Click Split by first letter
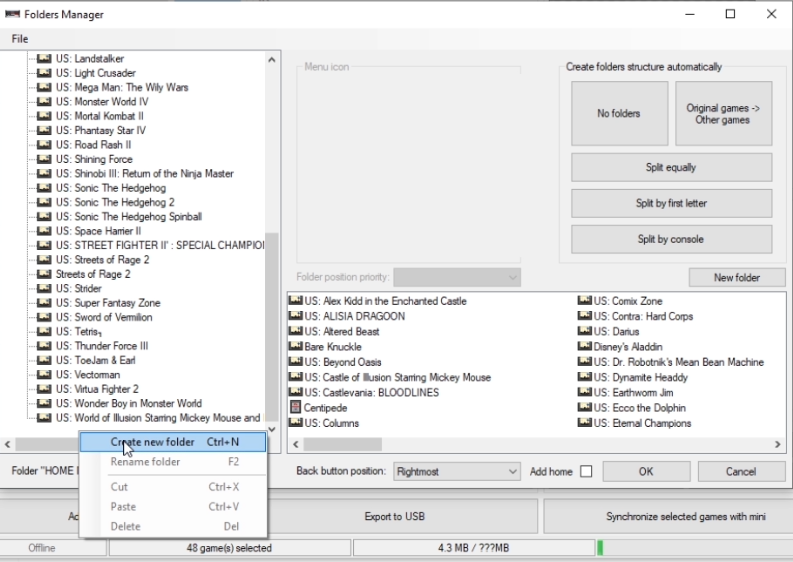793x562 pixels. point(671,203)
